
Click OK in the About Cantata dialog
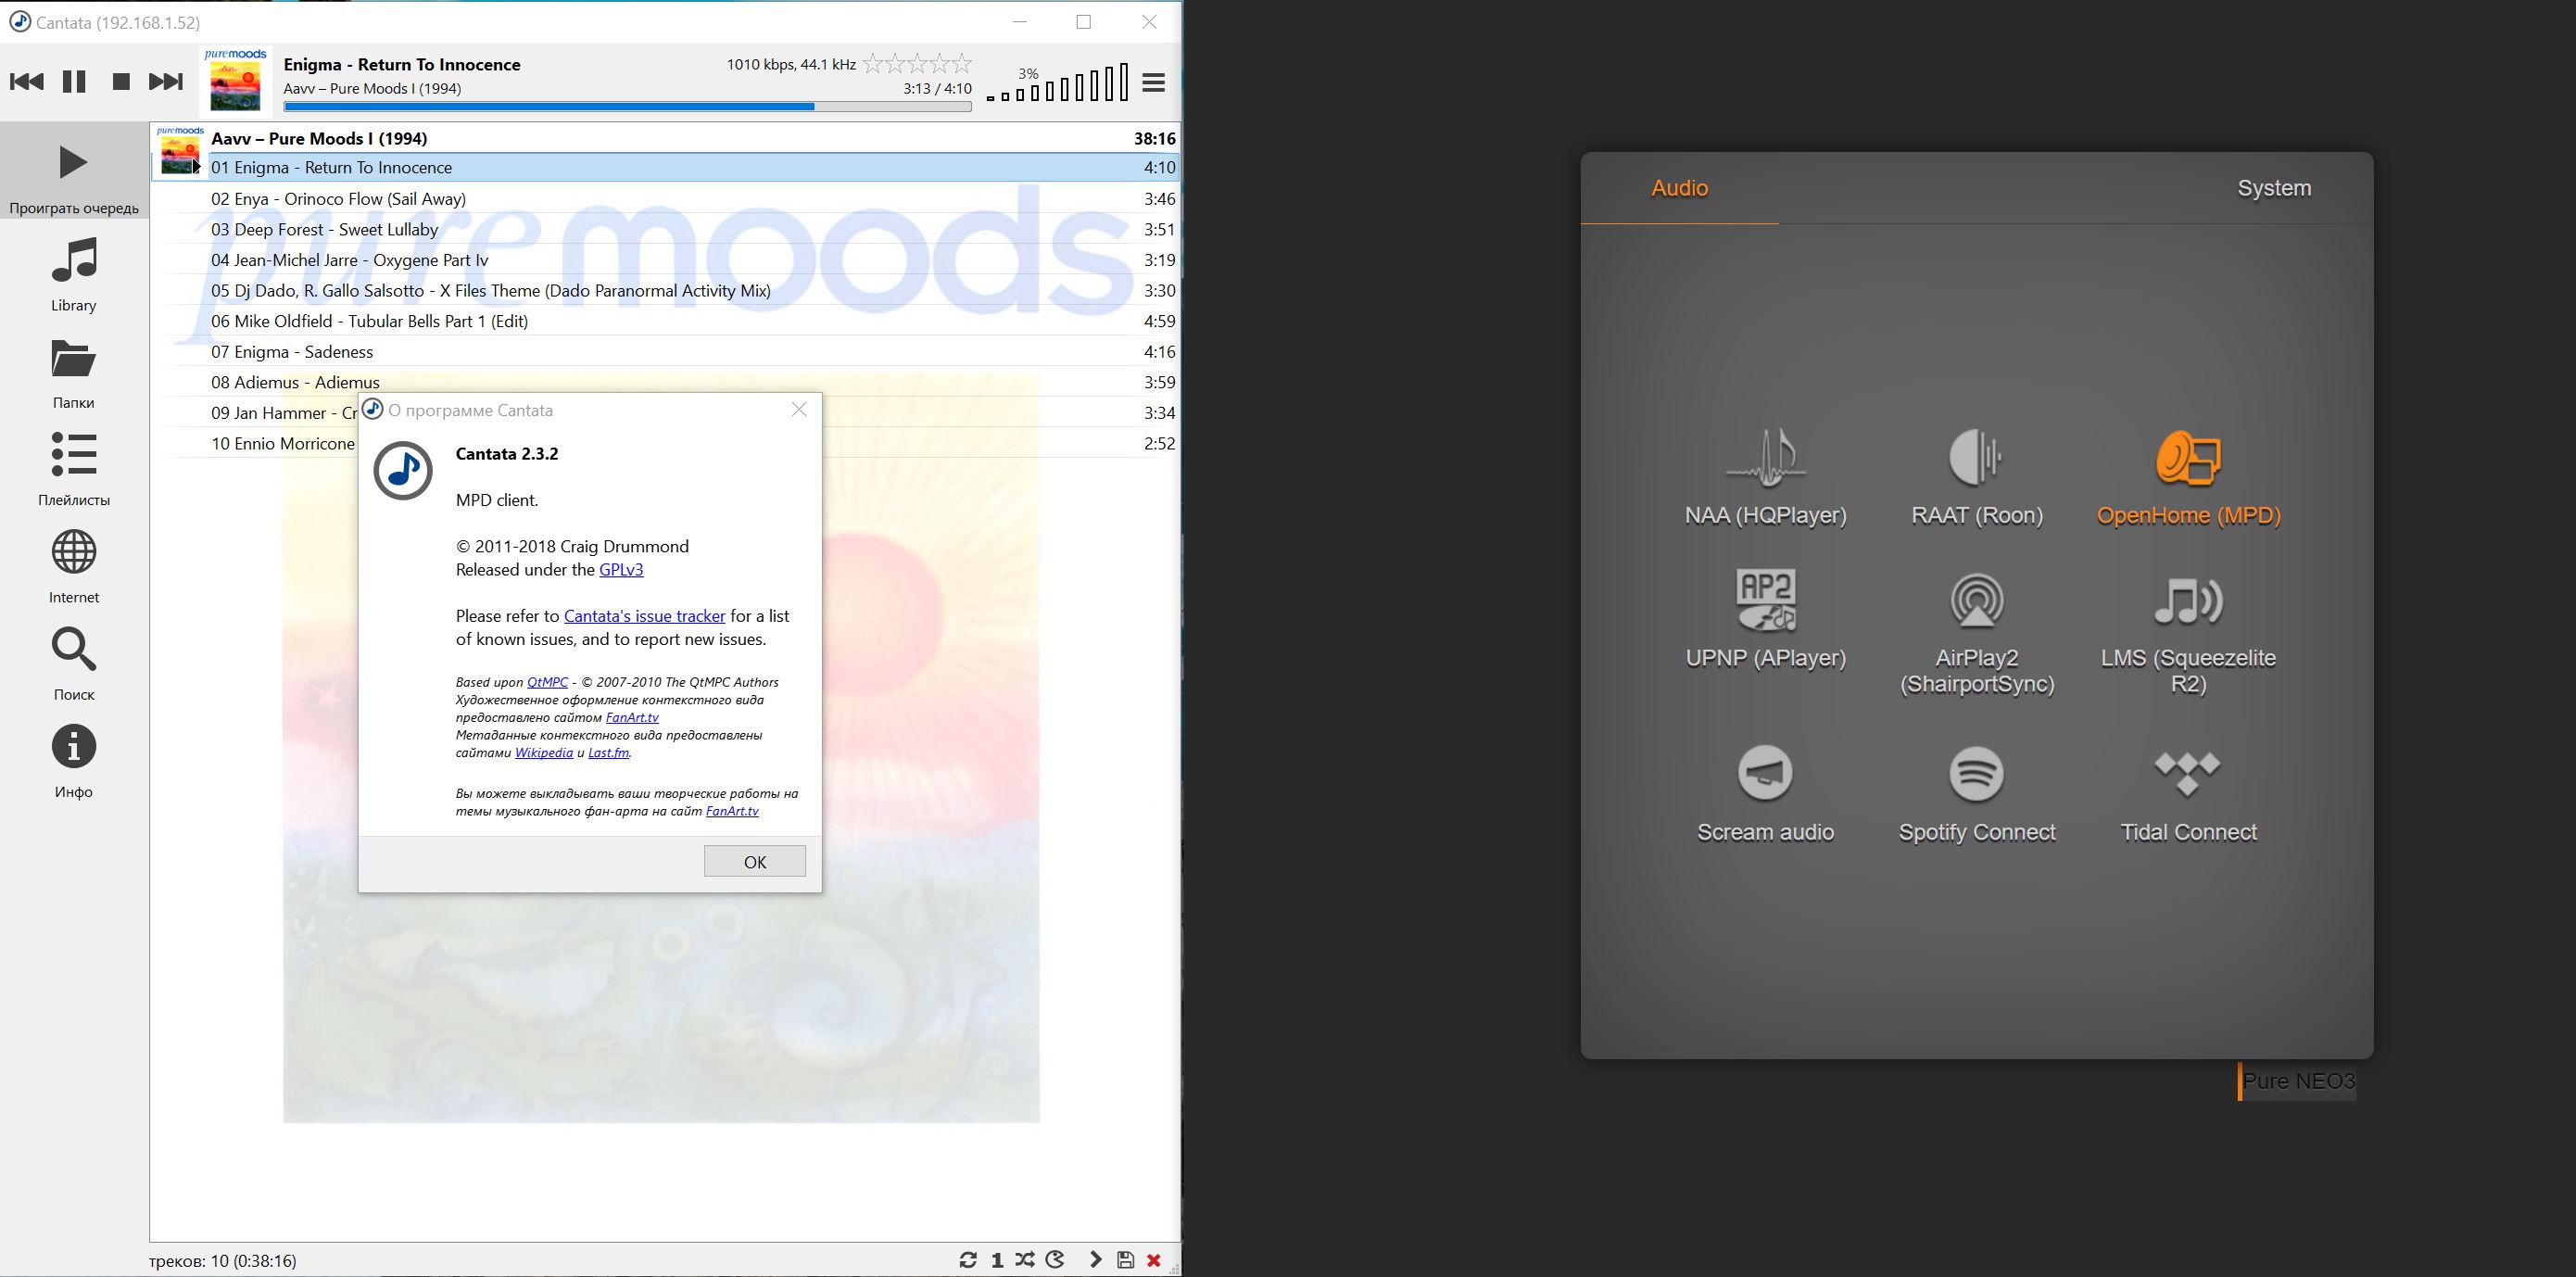tap(754, 861)
